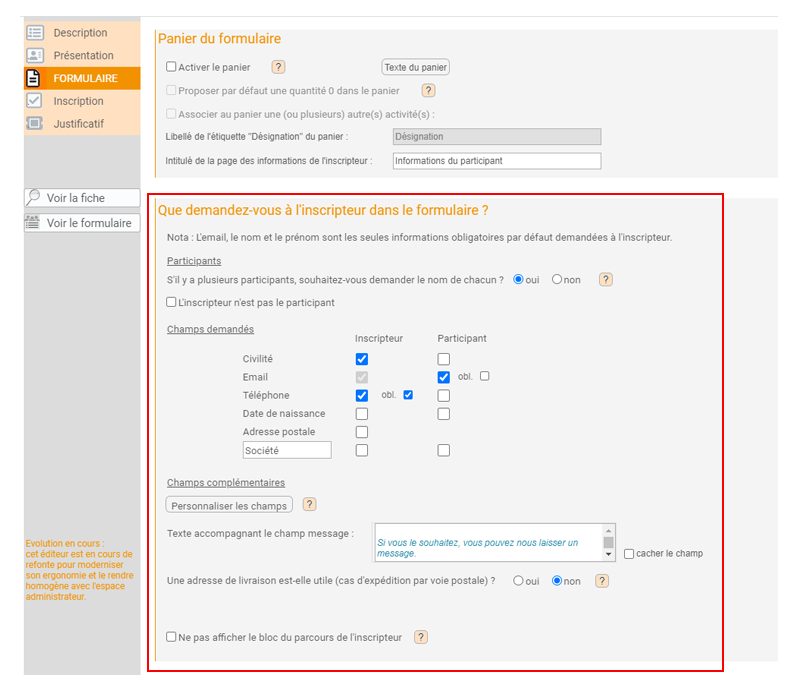Click the Participant column header
Screen dimensions: 801x684
[462, 338]
